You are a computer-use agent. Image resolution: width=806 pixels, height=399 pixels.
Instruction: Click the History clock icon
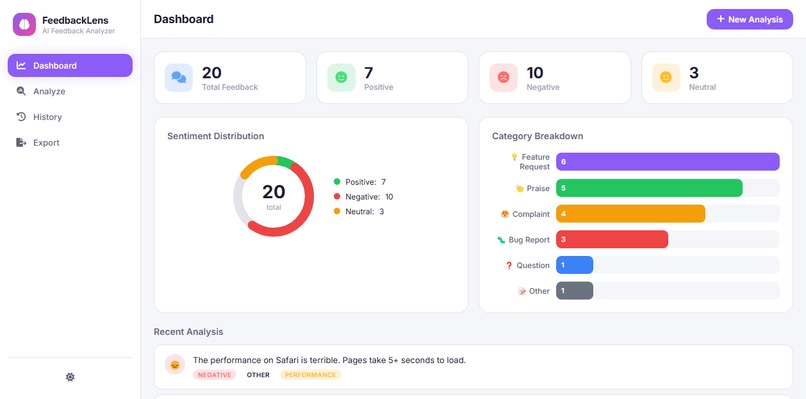point(21,117)
